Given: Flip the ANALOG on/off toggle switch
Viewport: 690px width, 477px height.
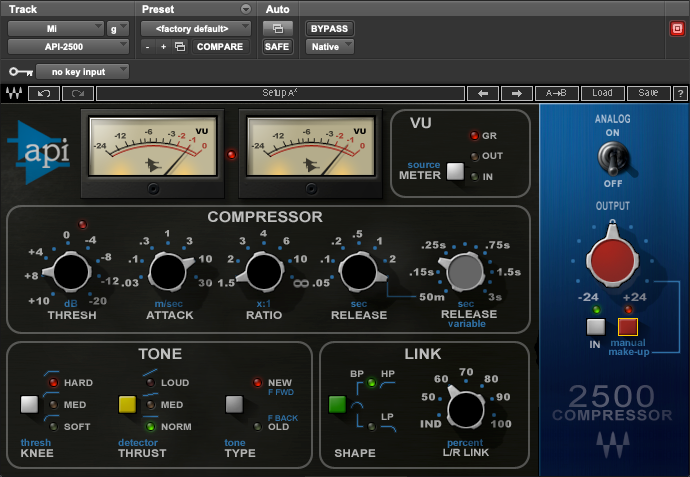Looking at the screenshot, I should tap(613, 159).
